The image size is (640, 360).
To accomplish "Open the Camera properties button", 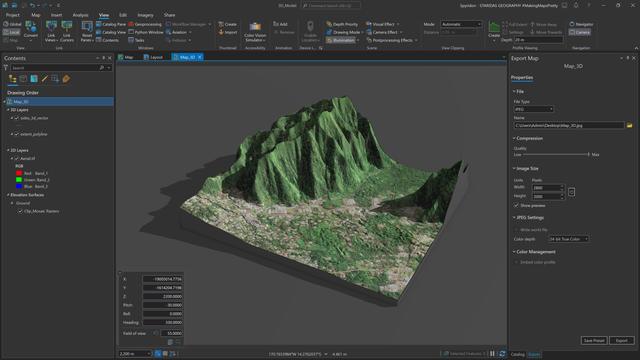I will pyautogui.click(x=580, y=32).
